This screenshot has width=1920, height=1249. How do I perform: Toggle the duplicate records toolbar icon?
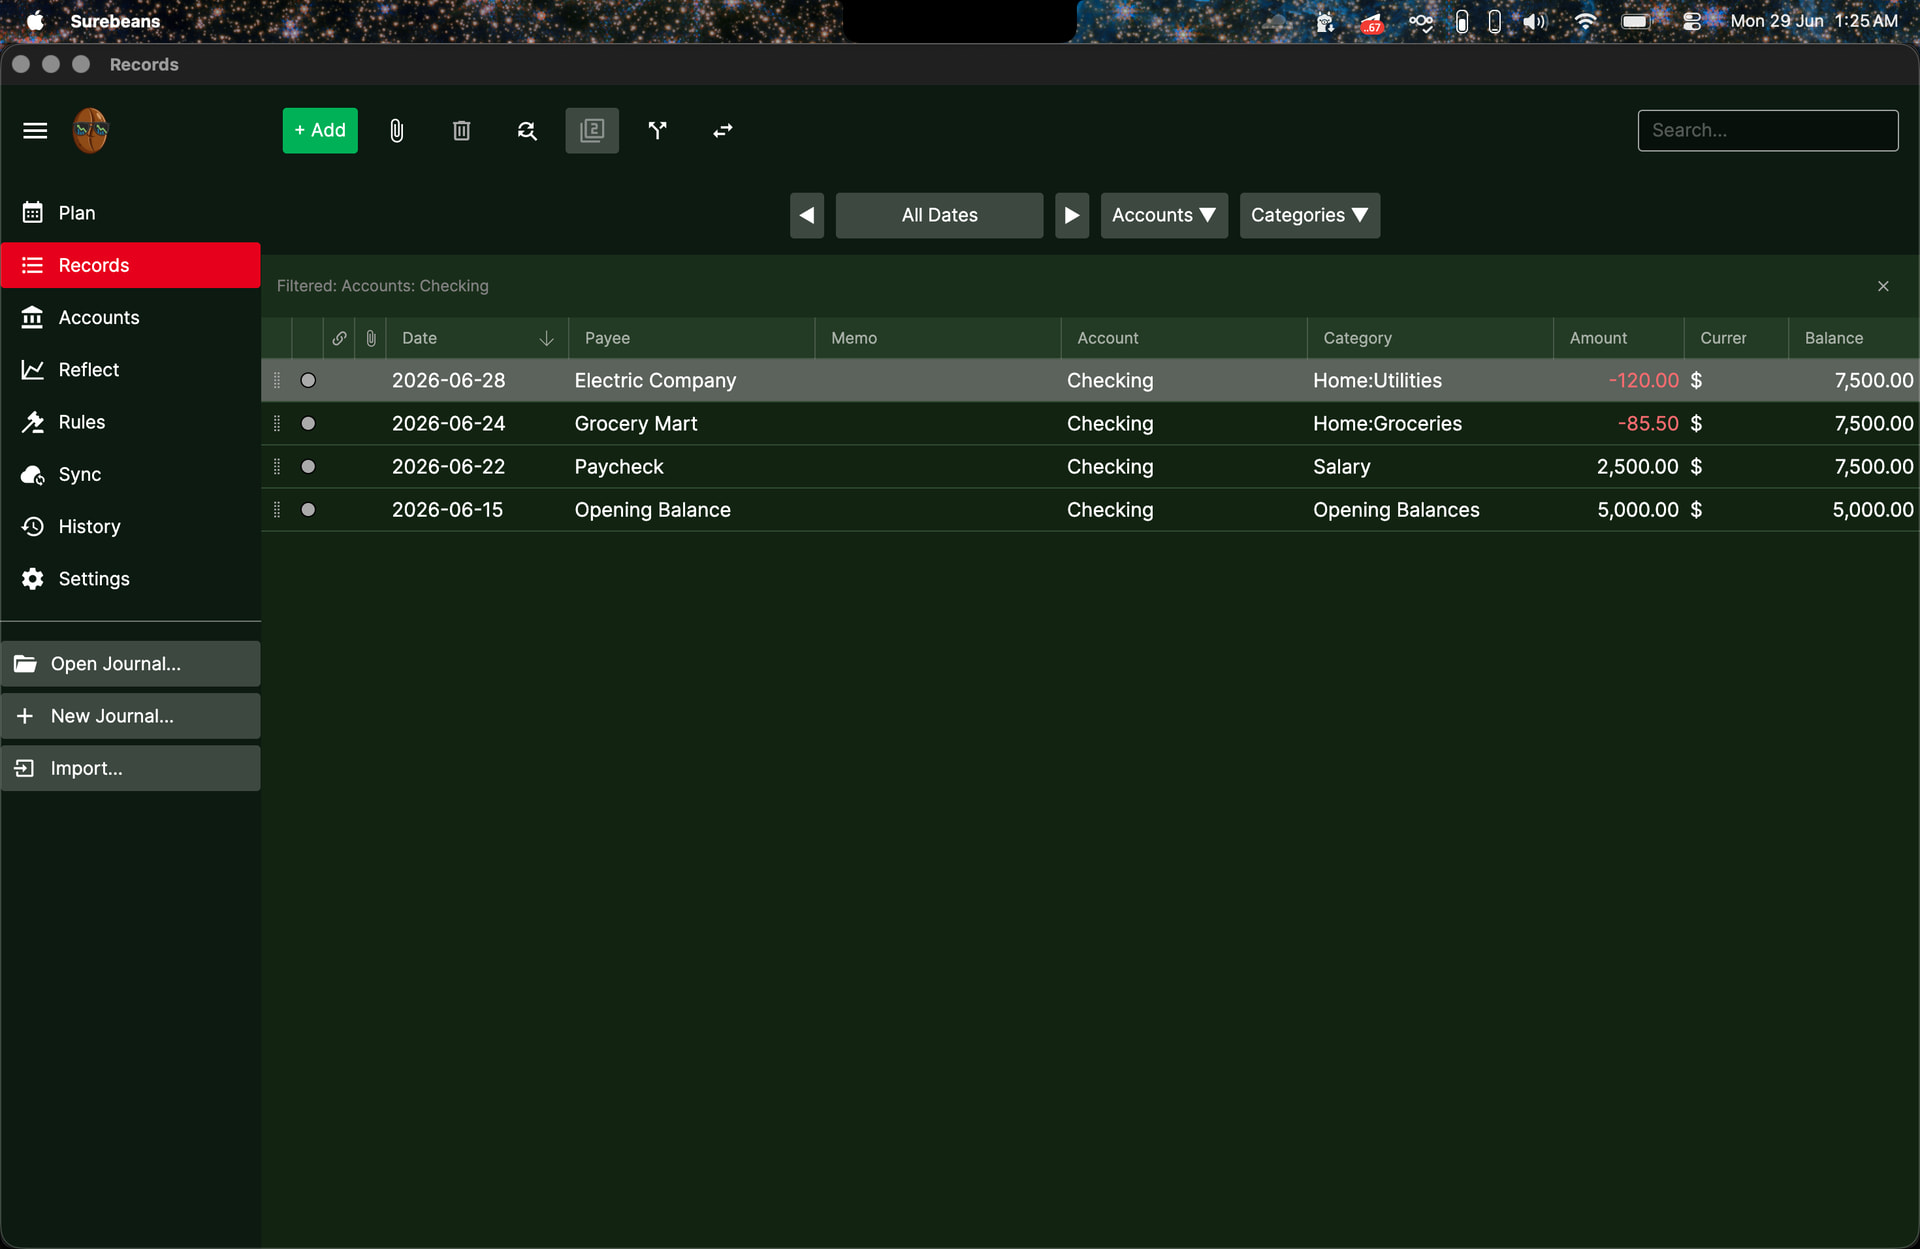[x=592, y=131]
